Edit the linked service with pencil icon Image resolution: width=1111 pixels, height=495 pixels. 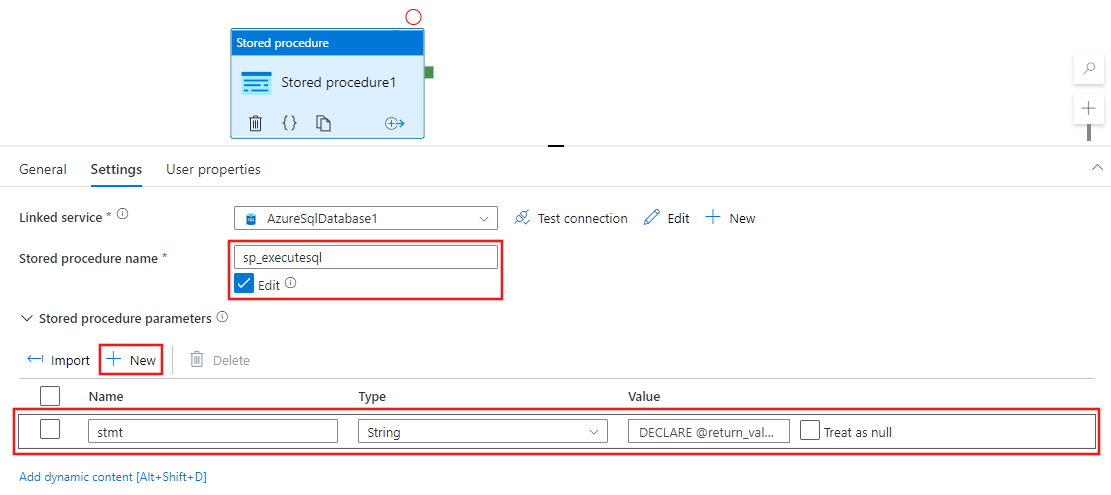point(652,218)
